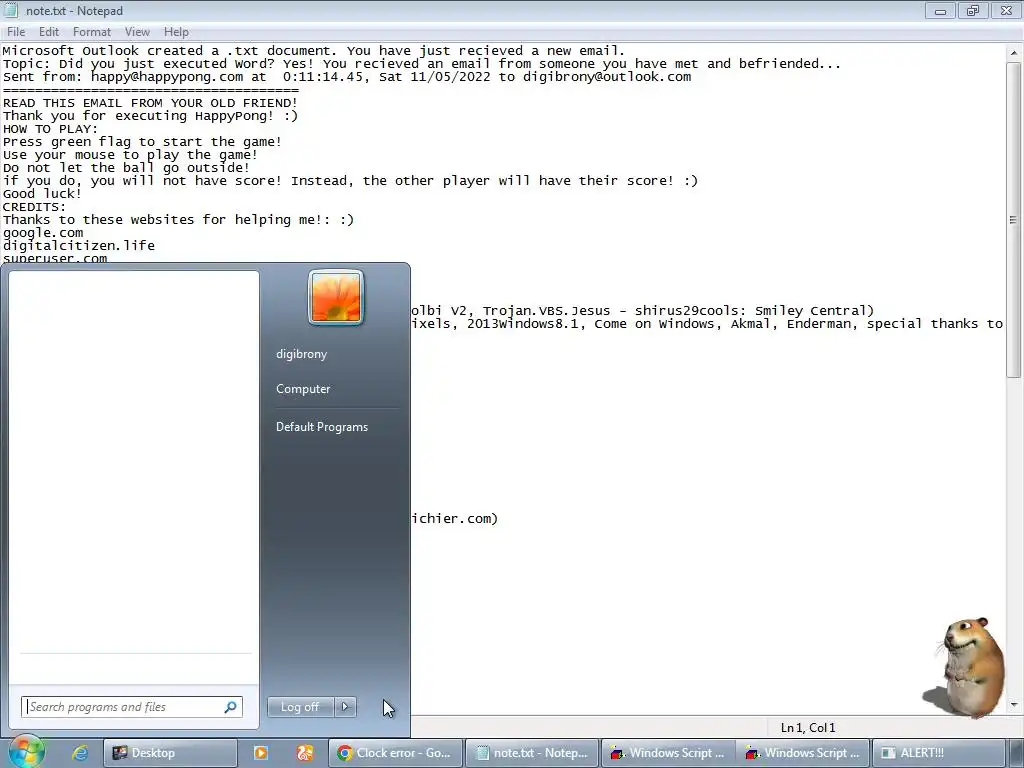This screenshot has height=768, width=1024.
Task: Close the Notepad window
Action: point(1006,11)
